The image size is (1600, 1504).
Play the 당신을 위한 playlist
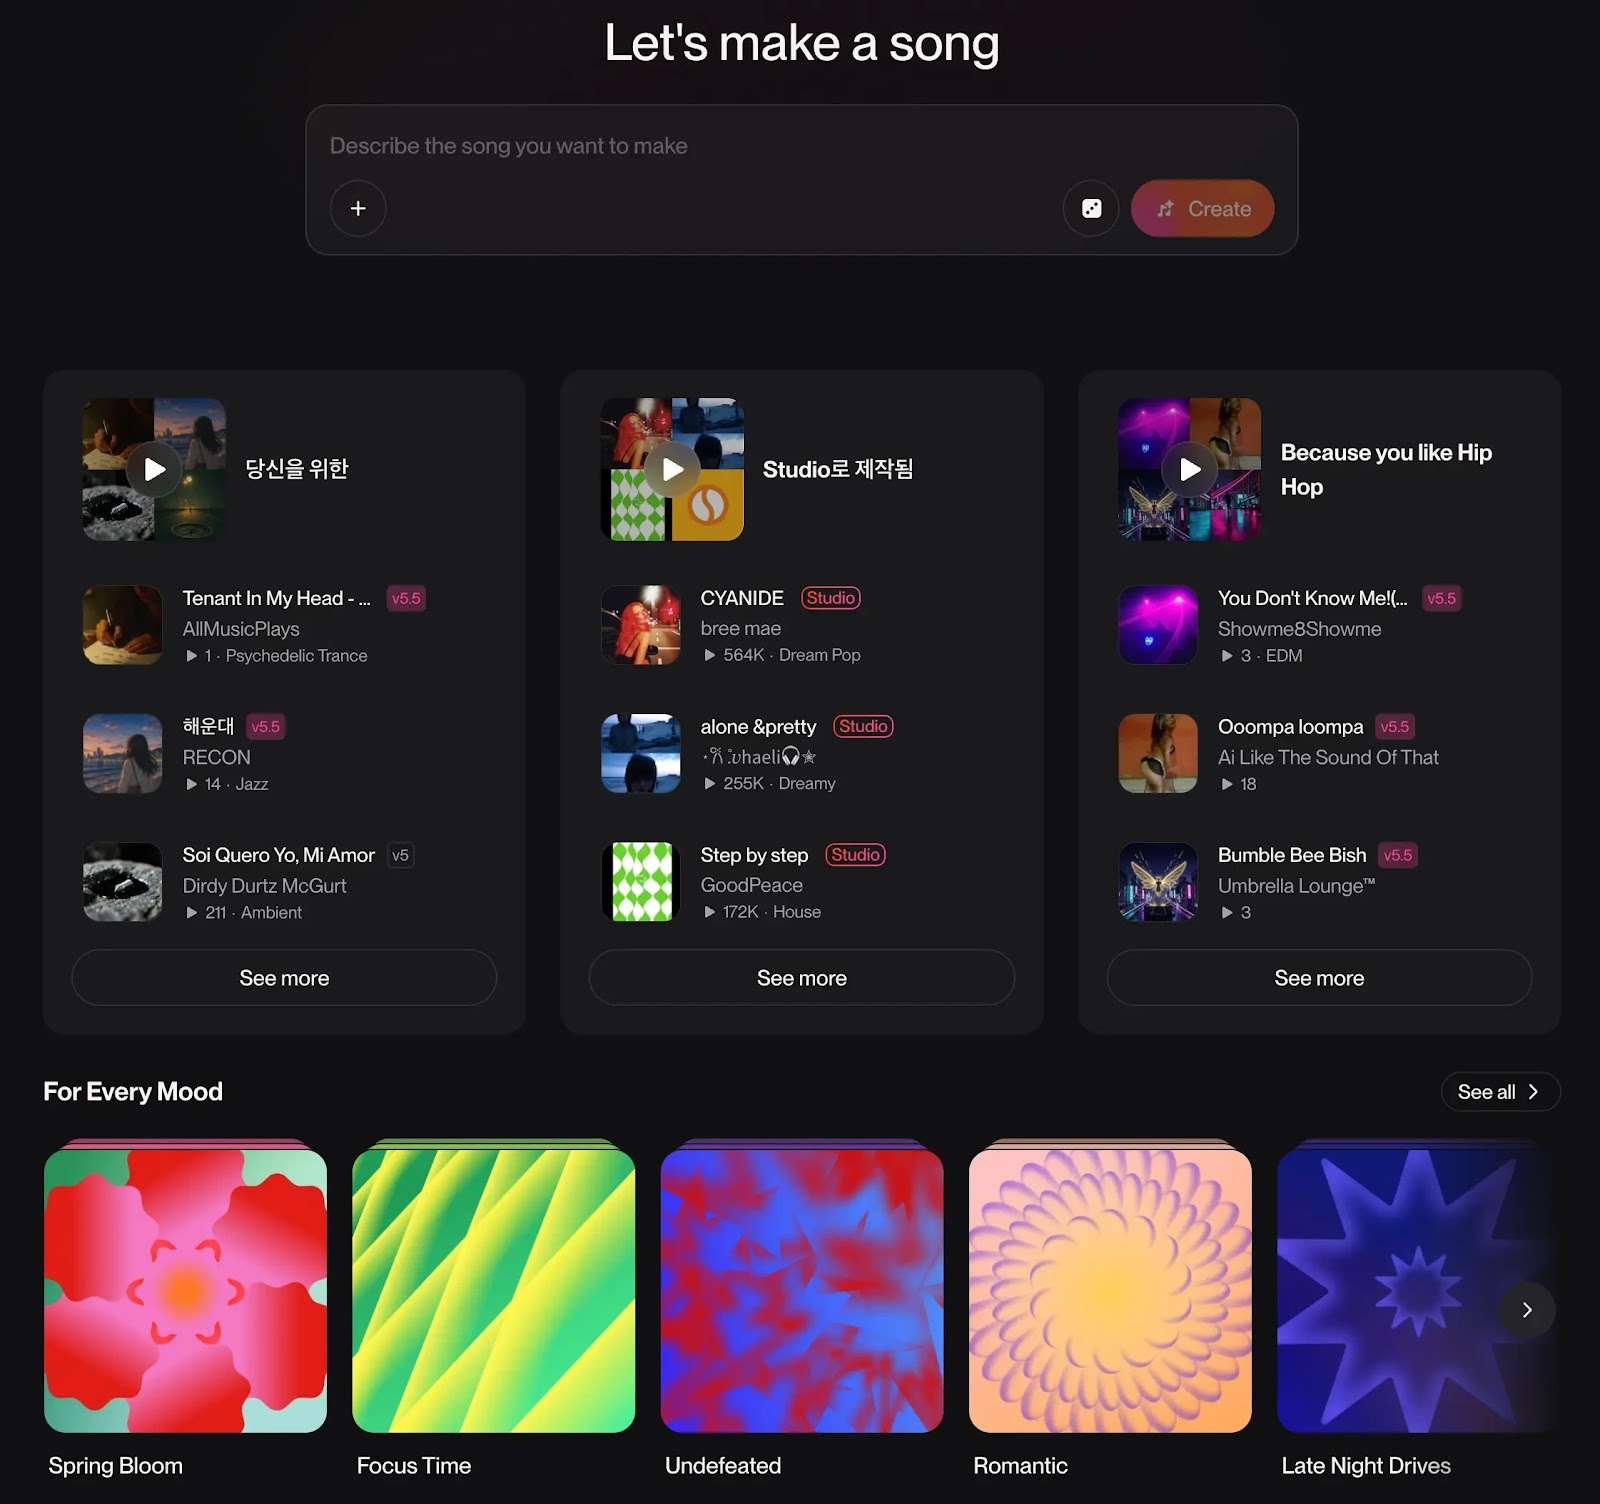click(154, 469)
